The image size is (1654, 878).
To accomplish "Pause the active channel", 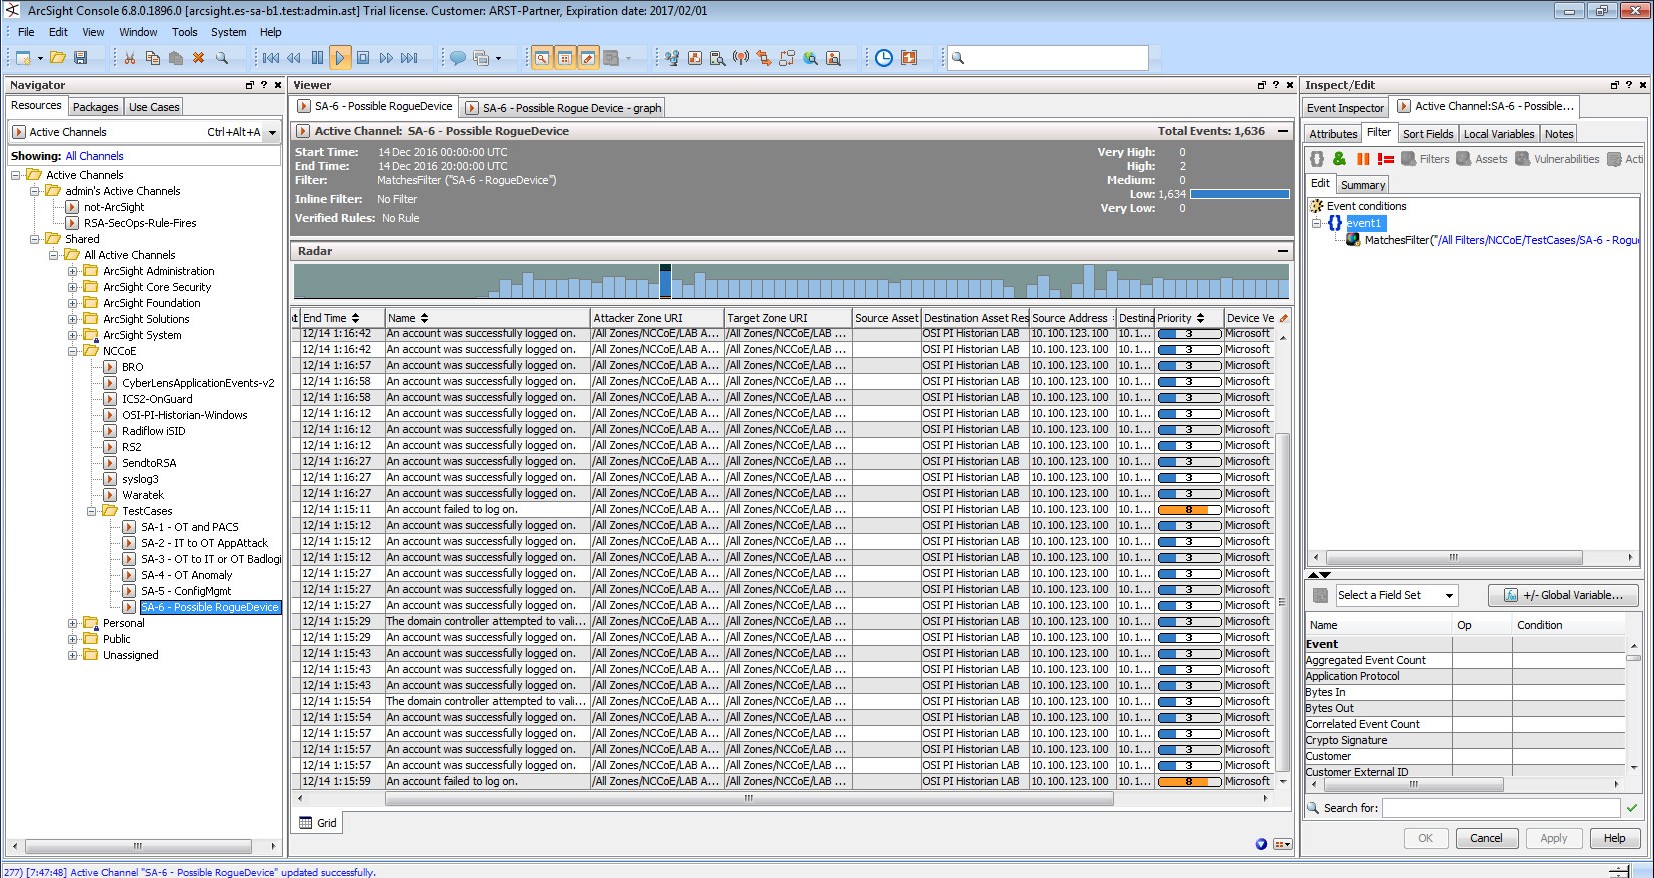I will (x=317, y=58).
